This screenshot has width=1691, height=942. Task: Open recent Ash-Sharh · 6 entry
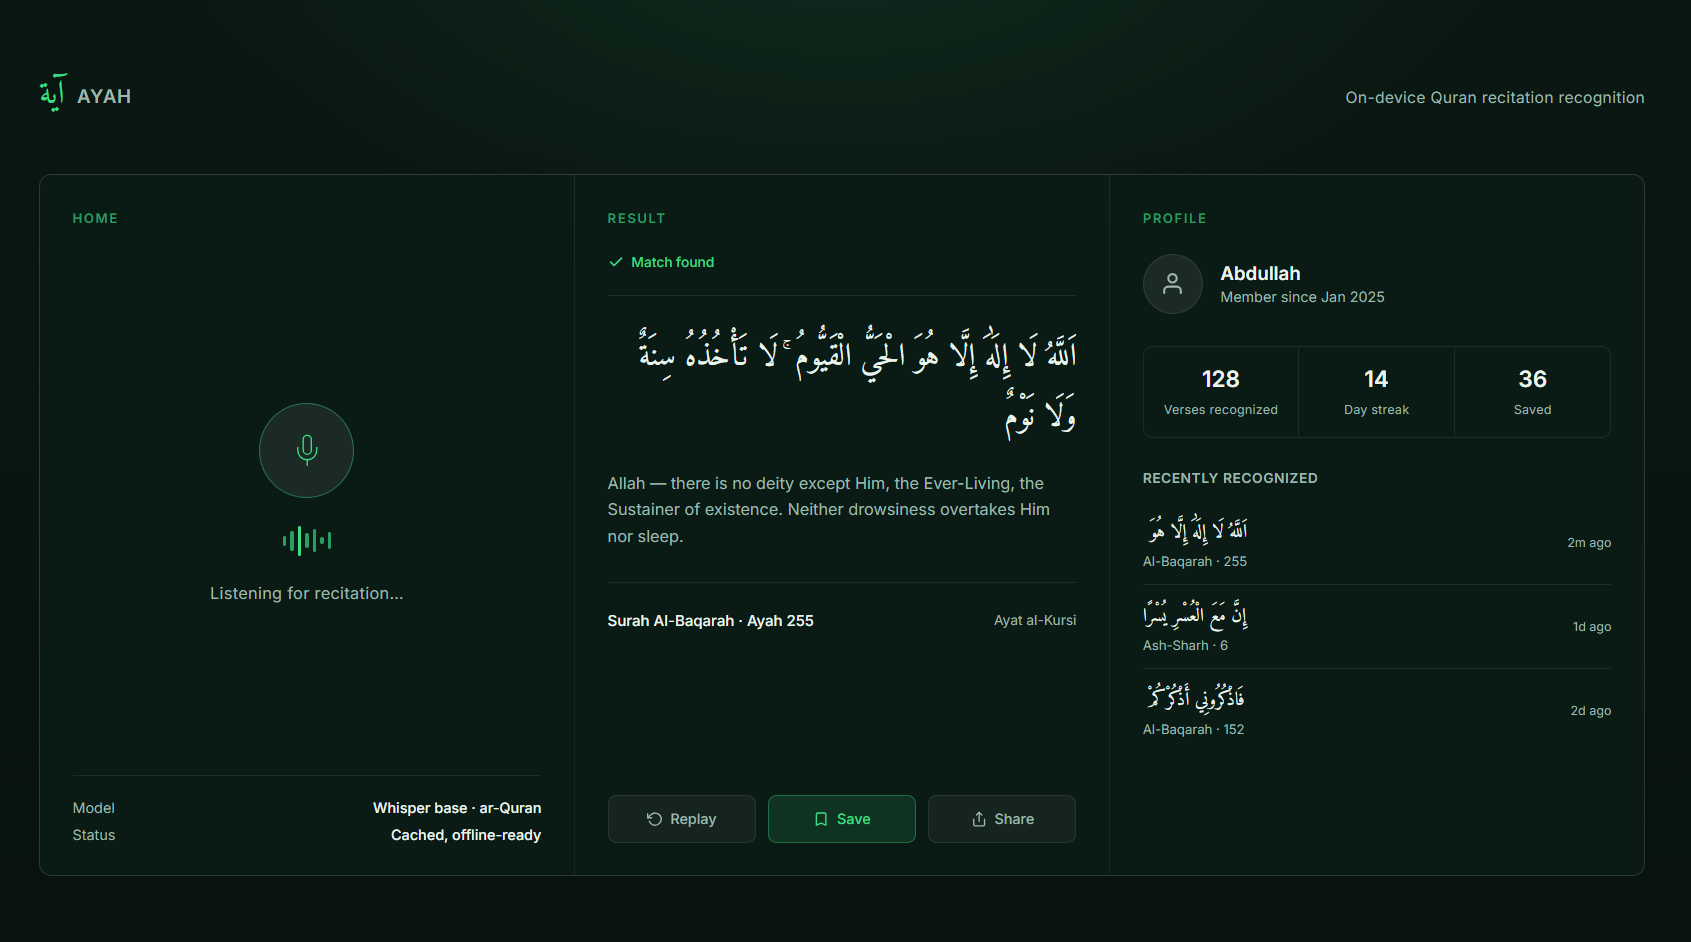pos(1377,627)
